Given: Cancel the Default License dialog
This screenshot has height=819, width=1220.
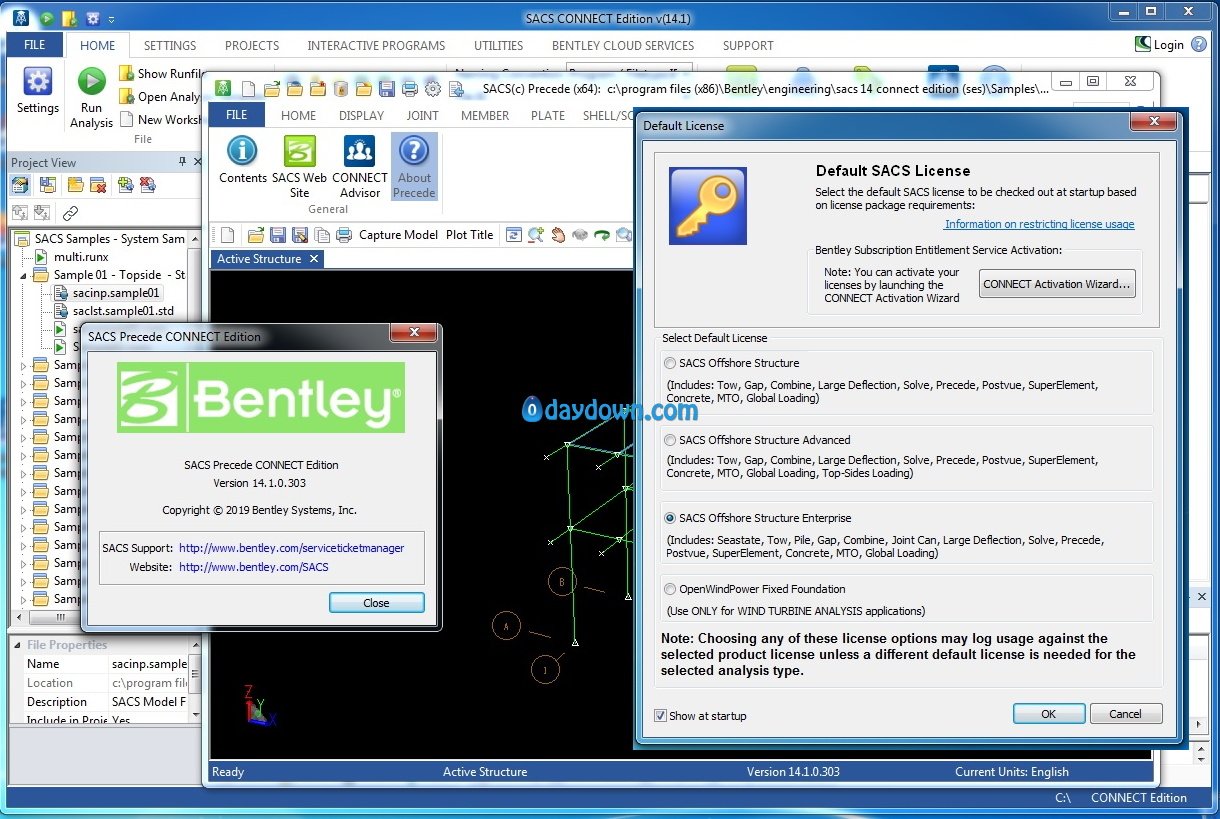Looking at the screenshot, I should point(1125,714).
